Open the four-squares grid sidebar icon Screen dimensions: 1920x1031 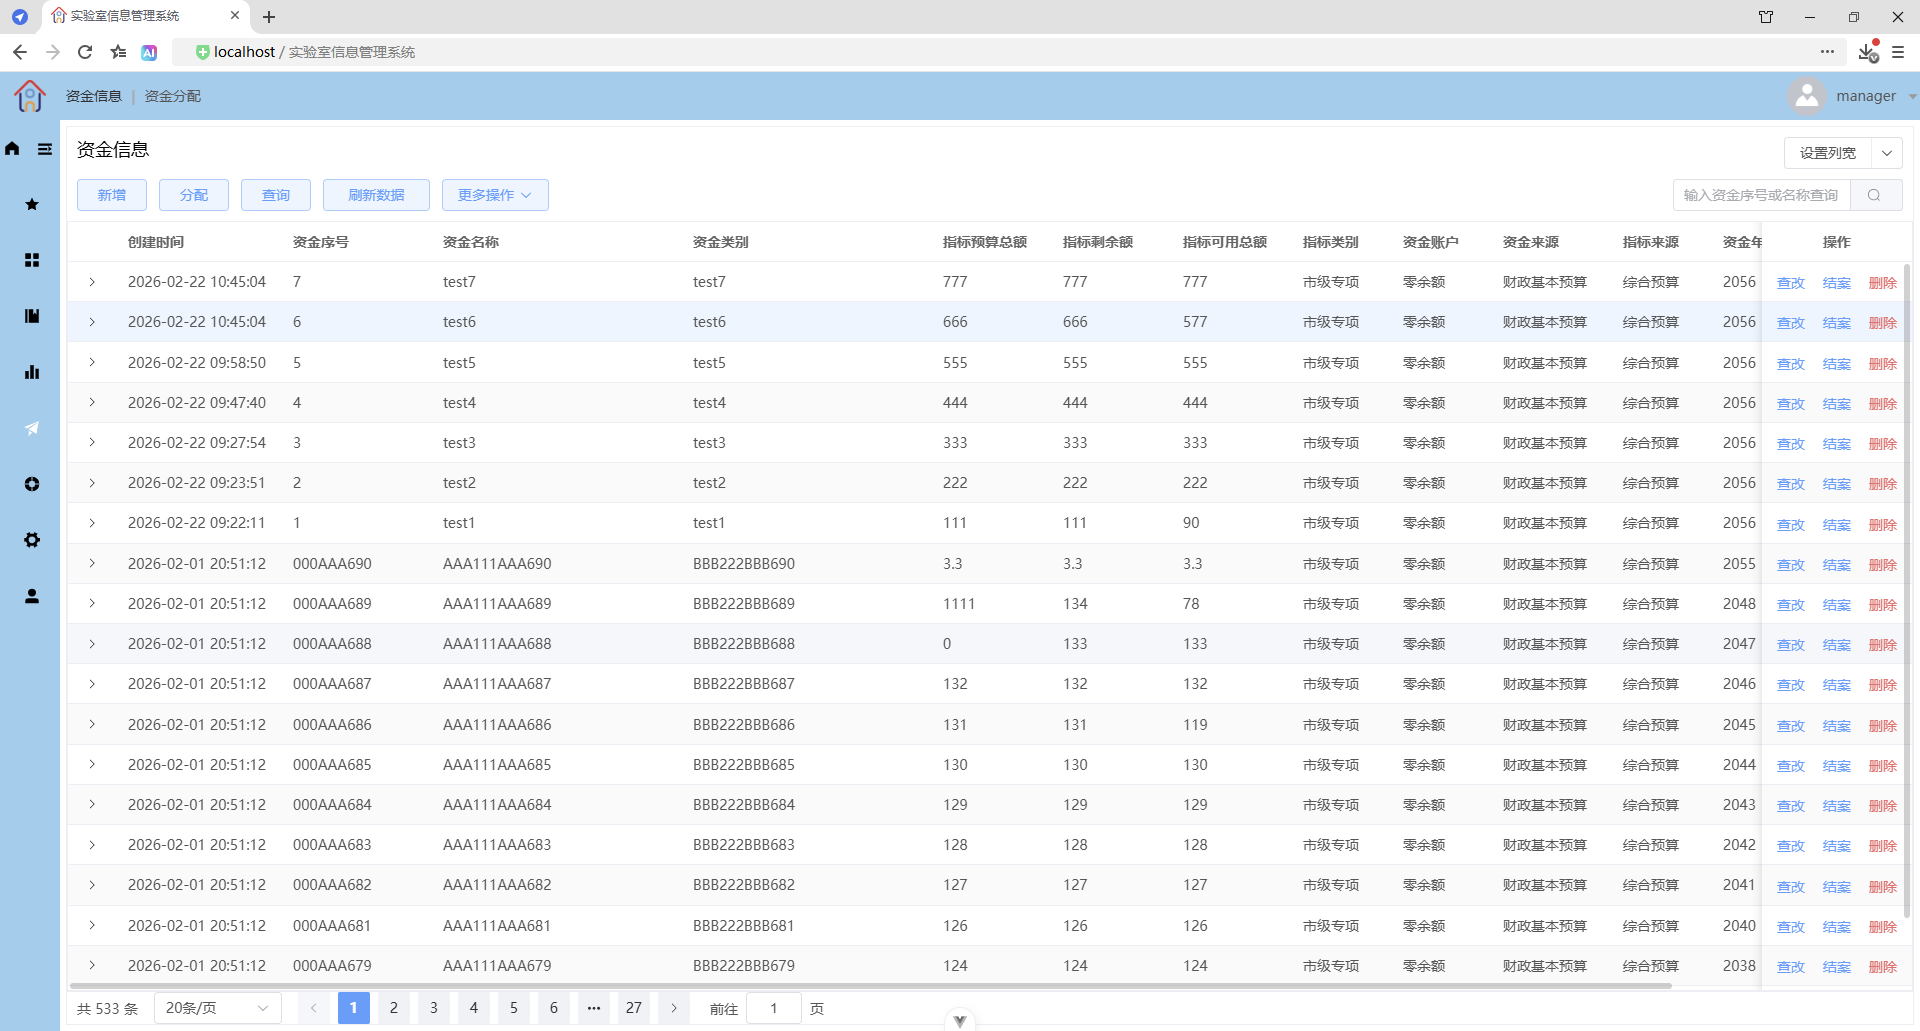(32, 260)
